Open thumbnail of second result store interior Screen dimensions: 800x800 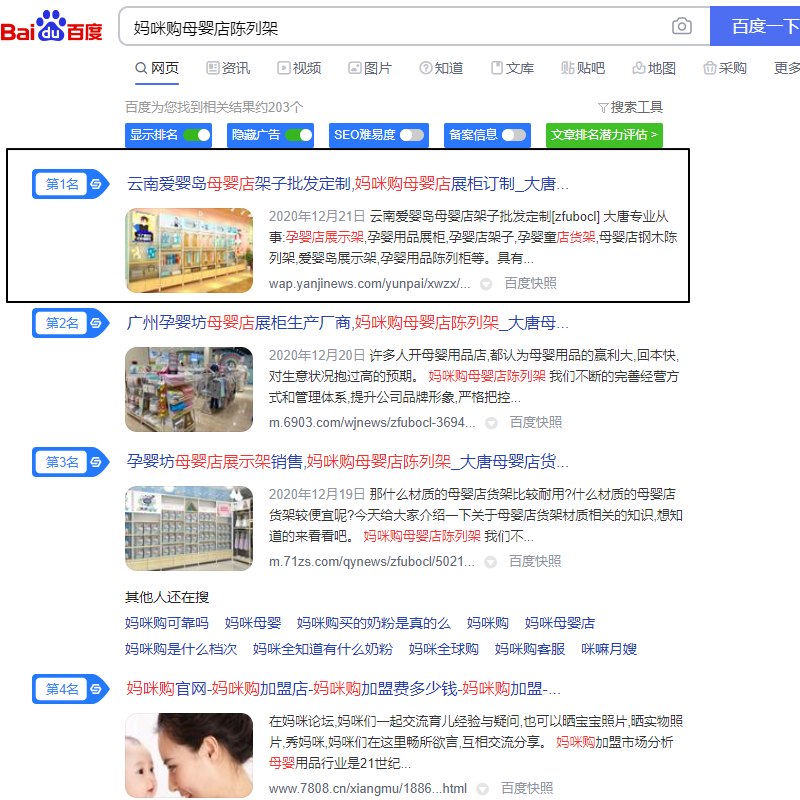[189, 389]
